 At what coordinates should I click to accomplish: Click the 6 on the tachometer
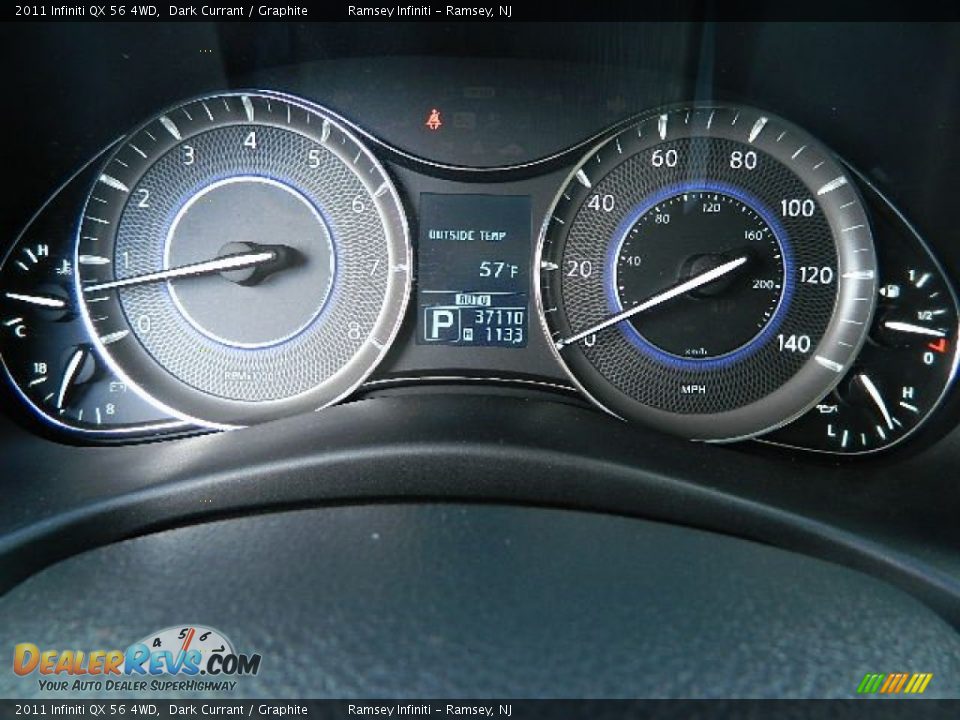click(x=358, y=204)
